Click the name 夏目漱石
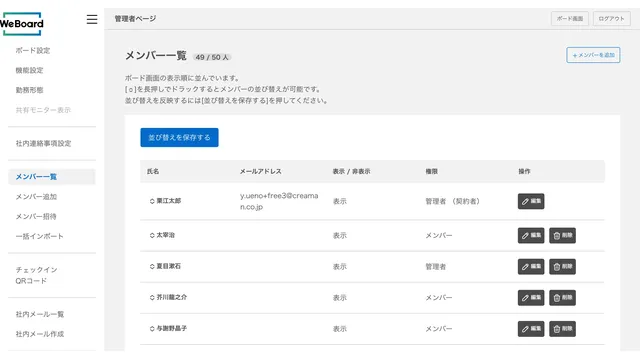This screenshot has height=360, width=640. tap(169, 266)
